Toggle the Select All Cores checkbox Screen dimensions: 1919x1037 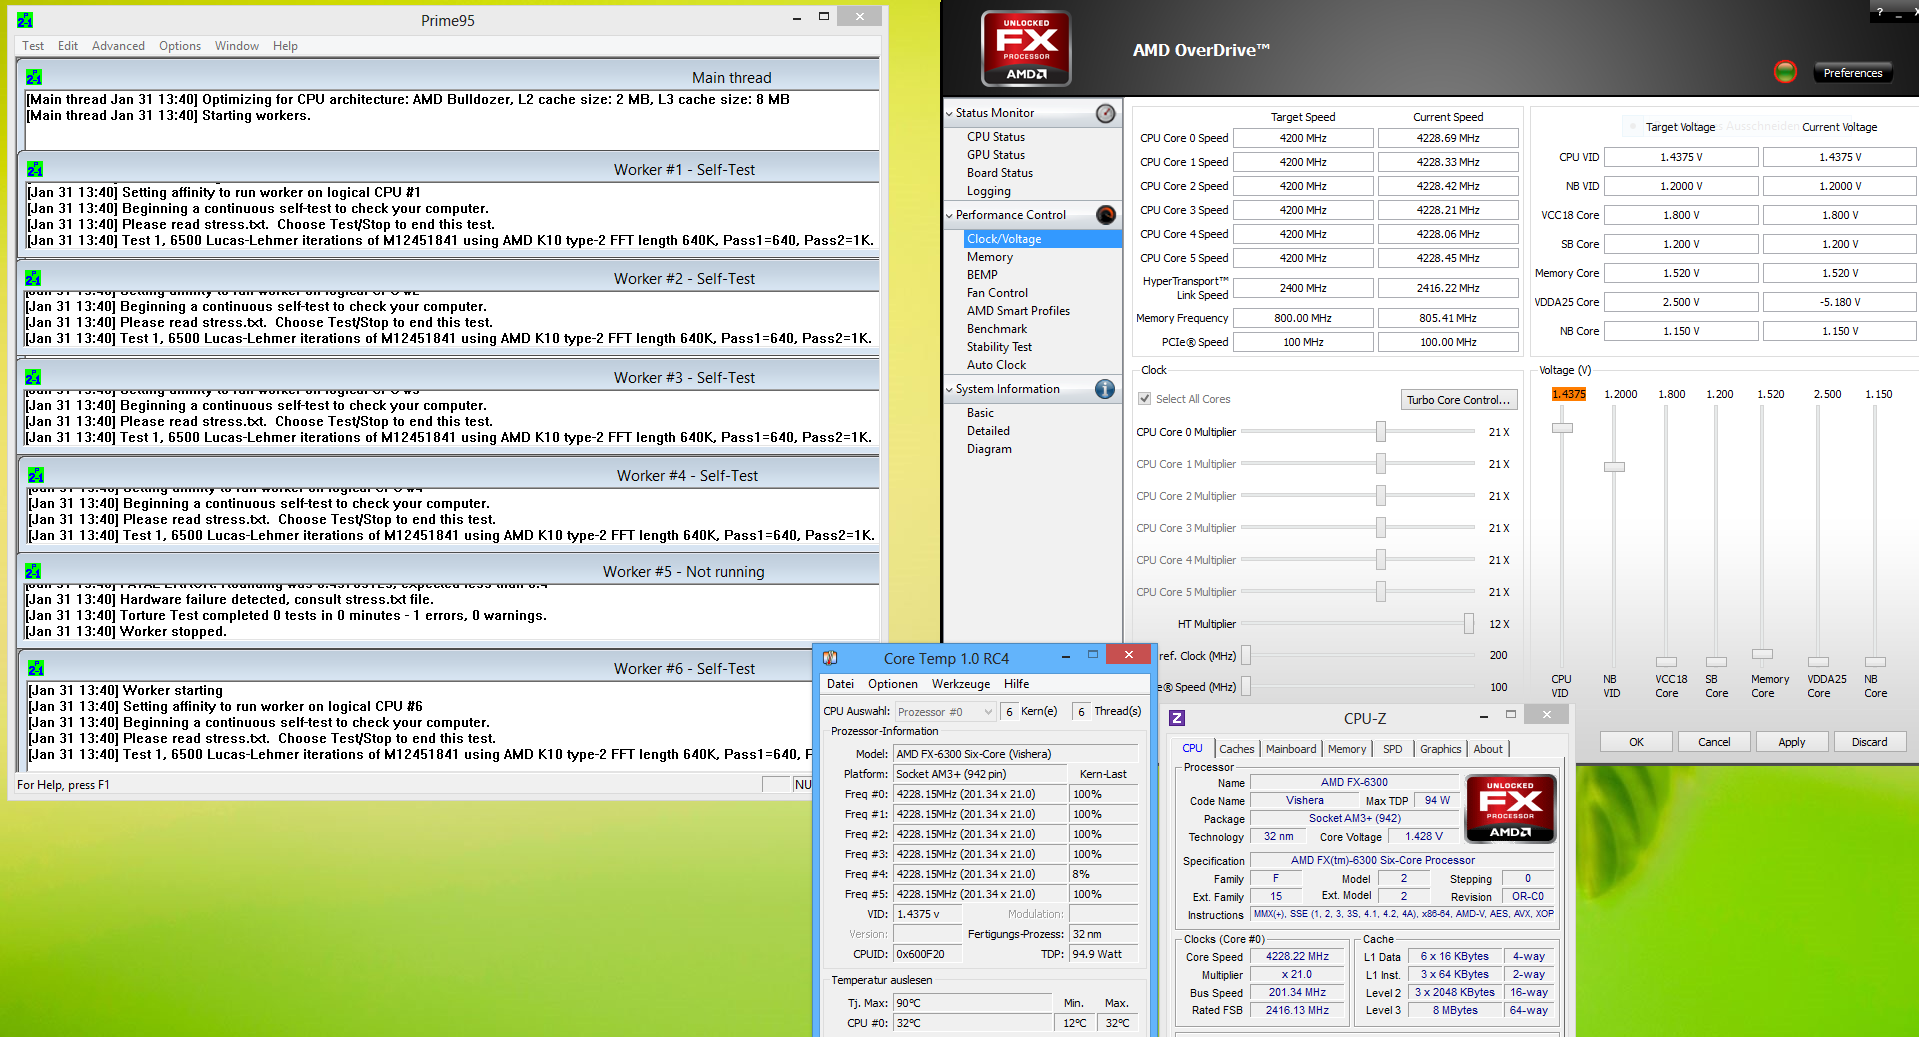pos(1145,399)
